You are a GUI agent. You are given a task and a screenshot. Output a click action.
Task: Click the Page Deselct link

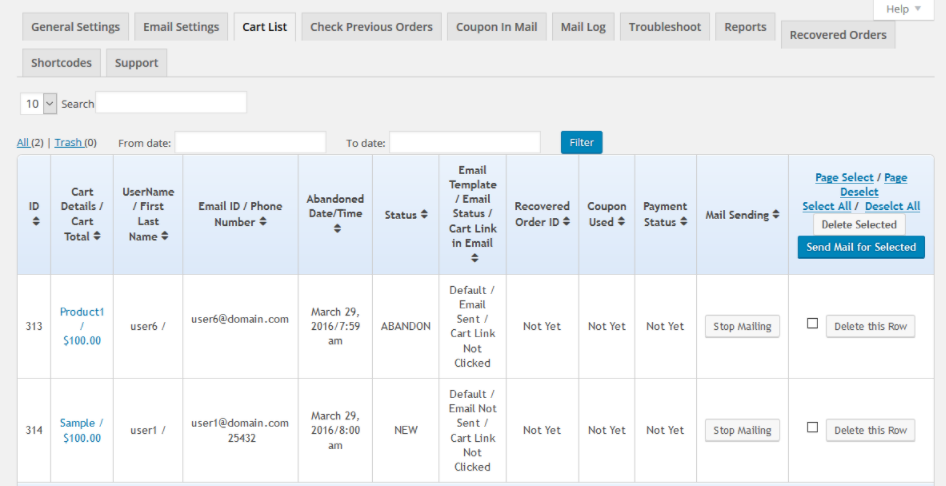pyautogui.click(x=874, y=185)
